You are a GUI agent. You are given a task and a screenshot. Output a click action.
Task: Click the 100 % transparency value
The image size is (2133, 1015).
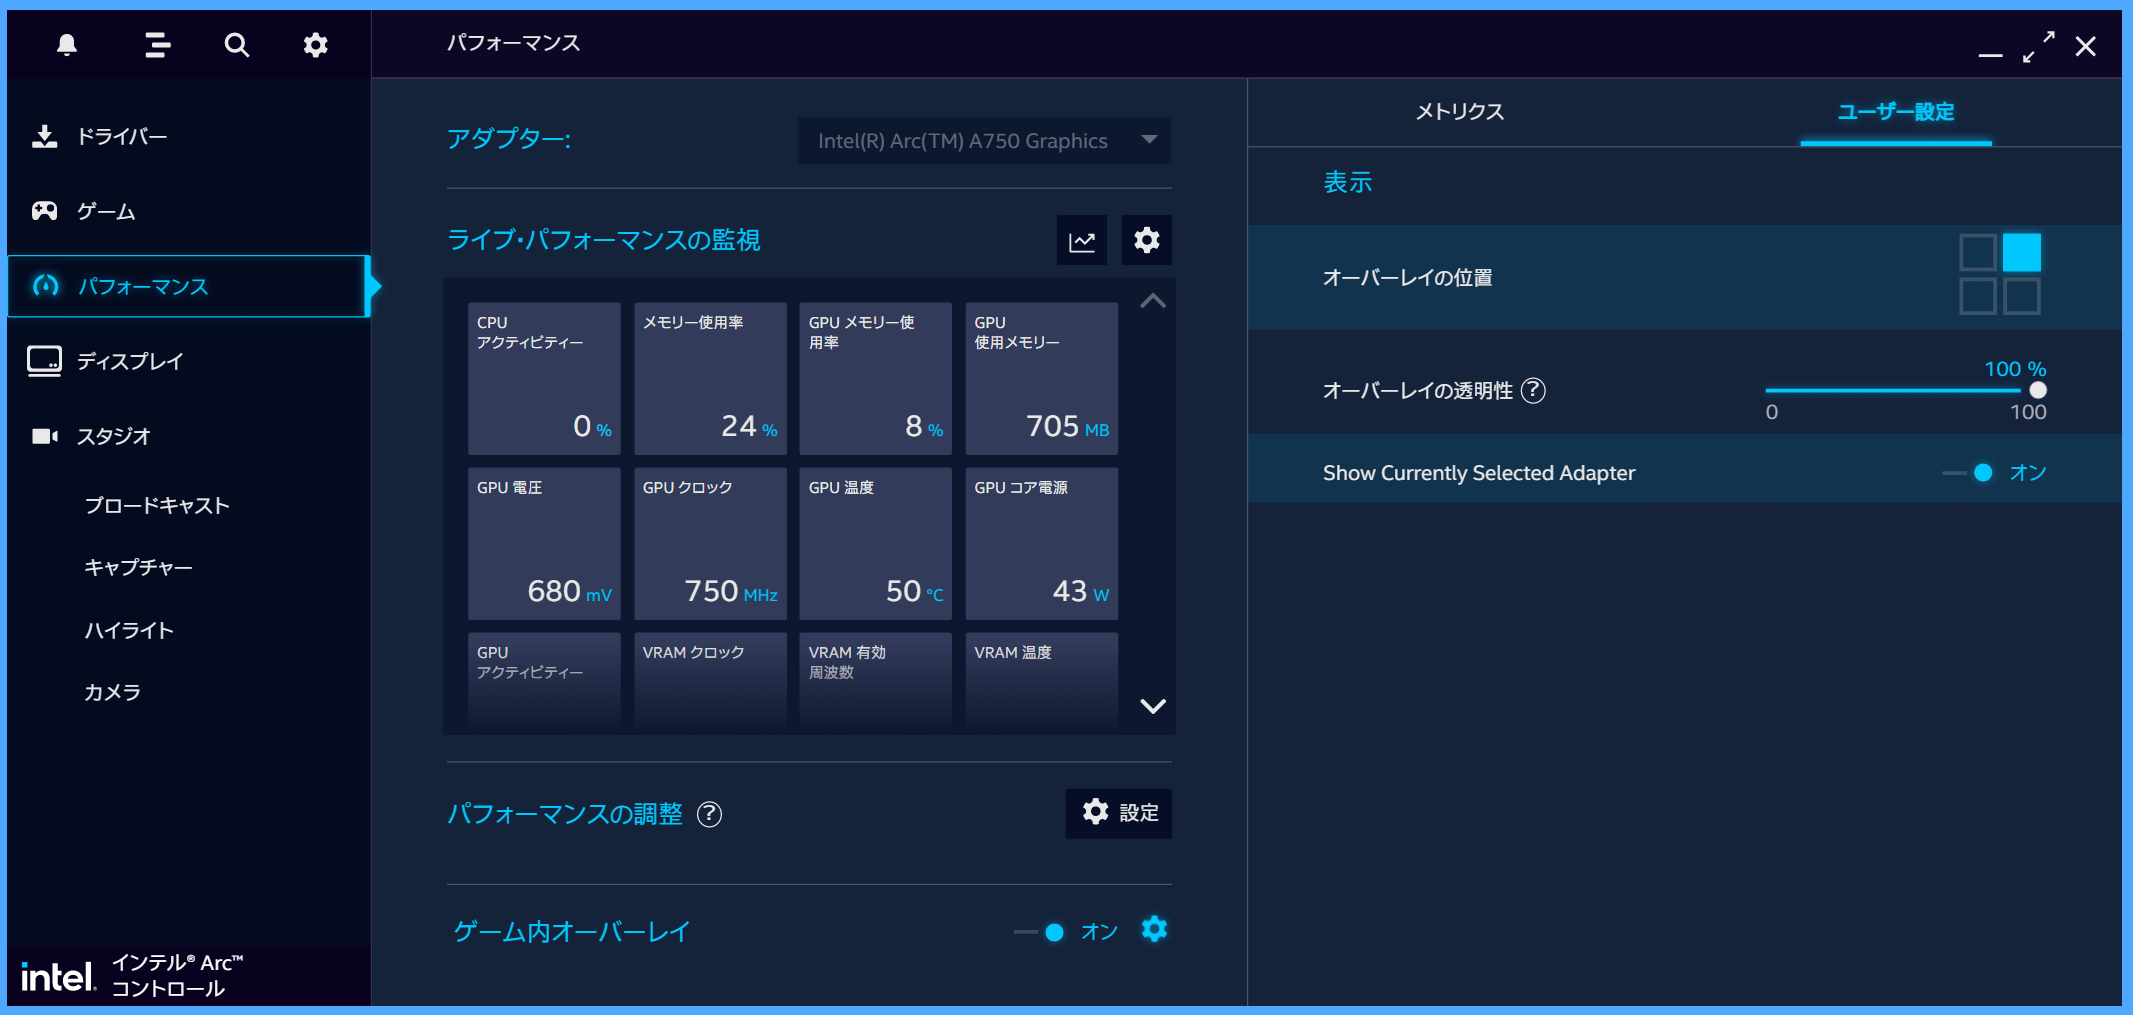pyautogui.click(x=2015, y=369)
